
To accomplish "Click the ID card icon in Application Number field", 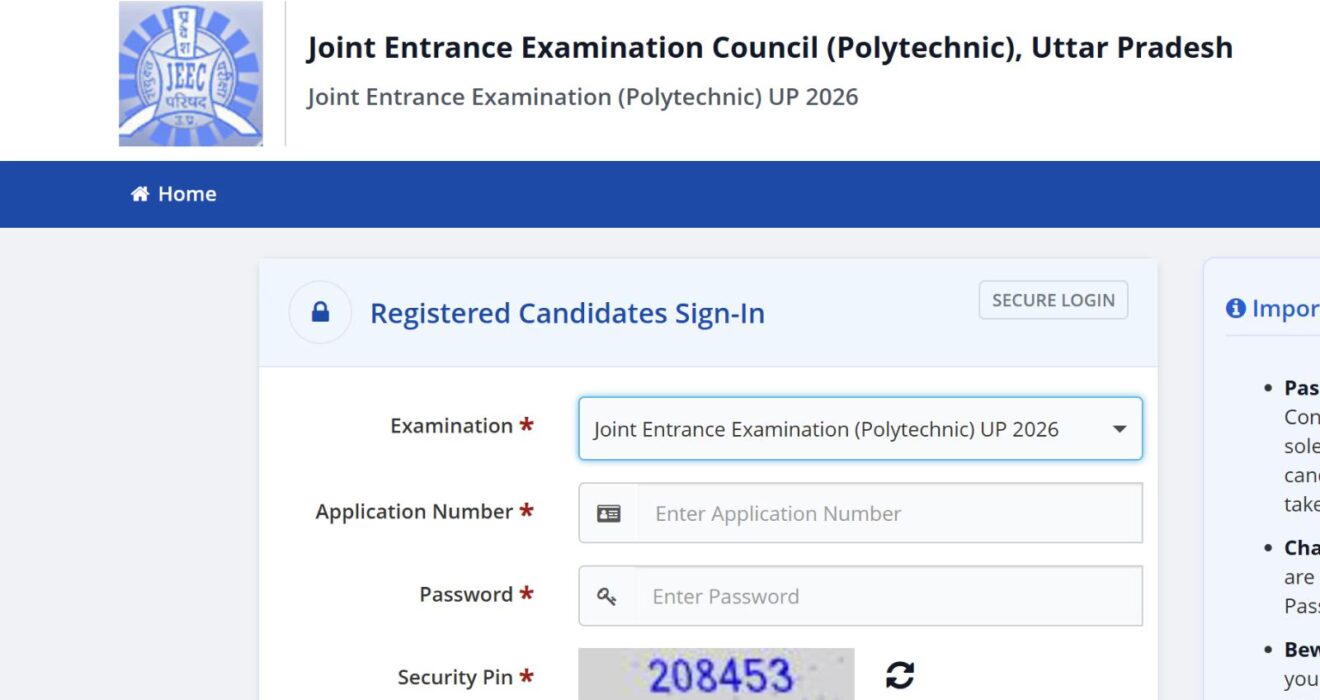I will 608,513.
